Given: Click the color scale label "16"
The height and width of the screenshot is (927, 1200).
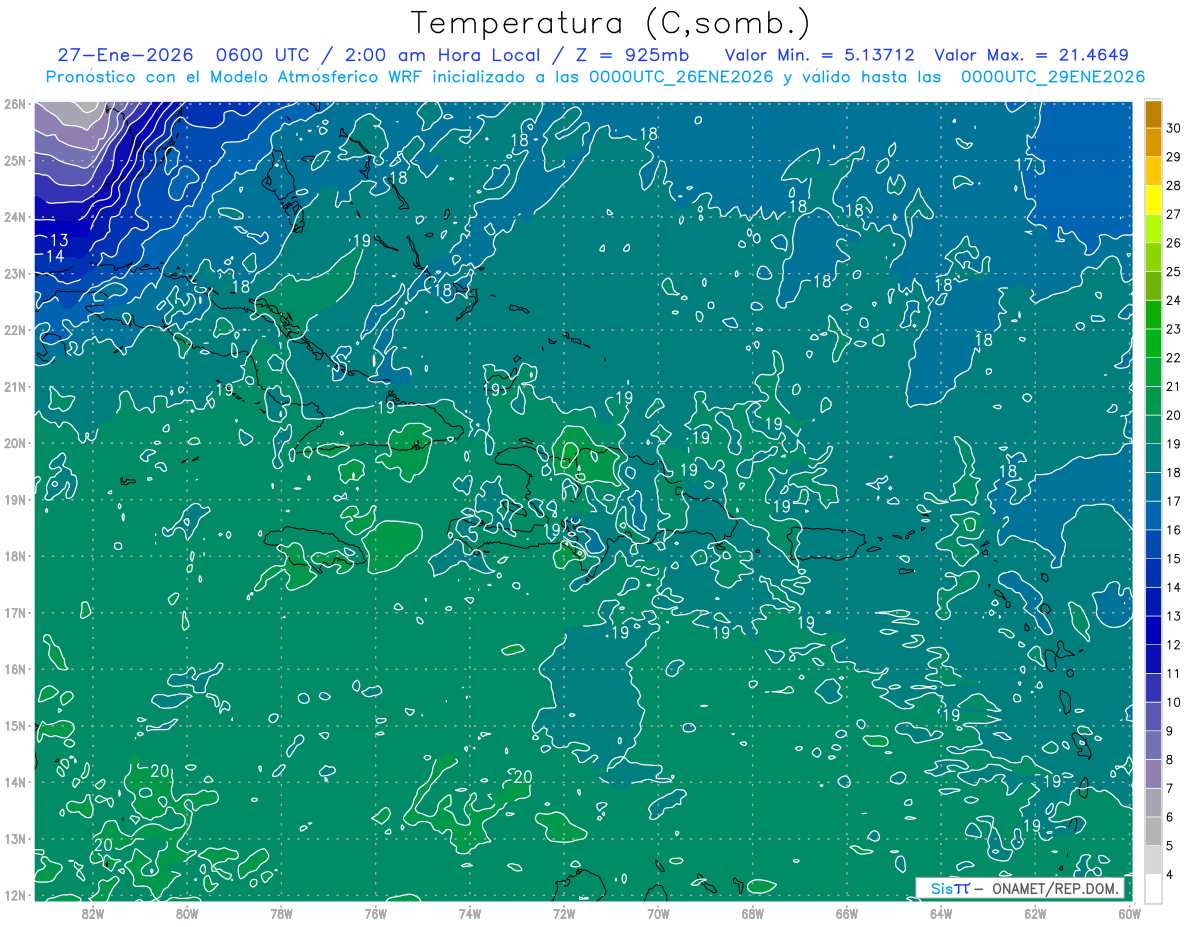Looking at the screenshot, I should coord(1174,530).
